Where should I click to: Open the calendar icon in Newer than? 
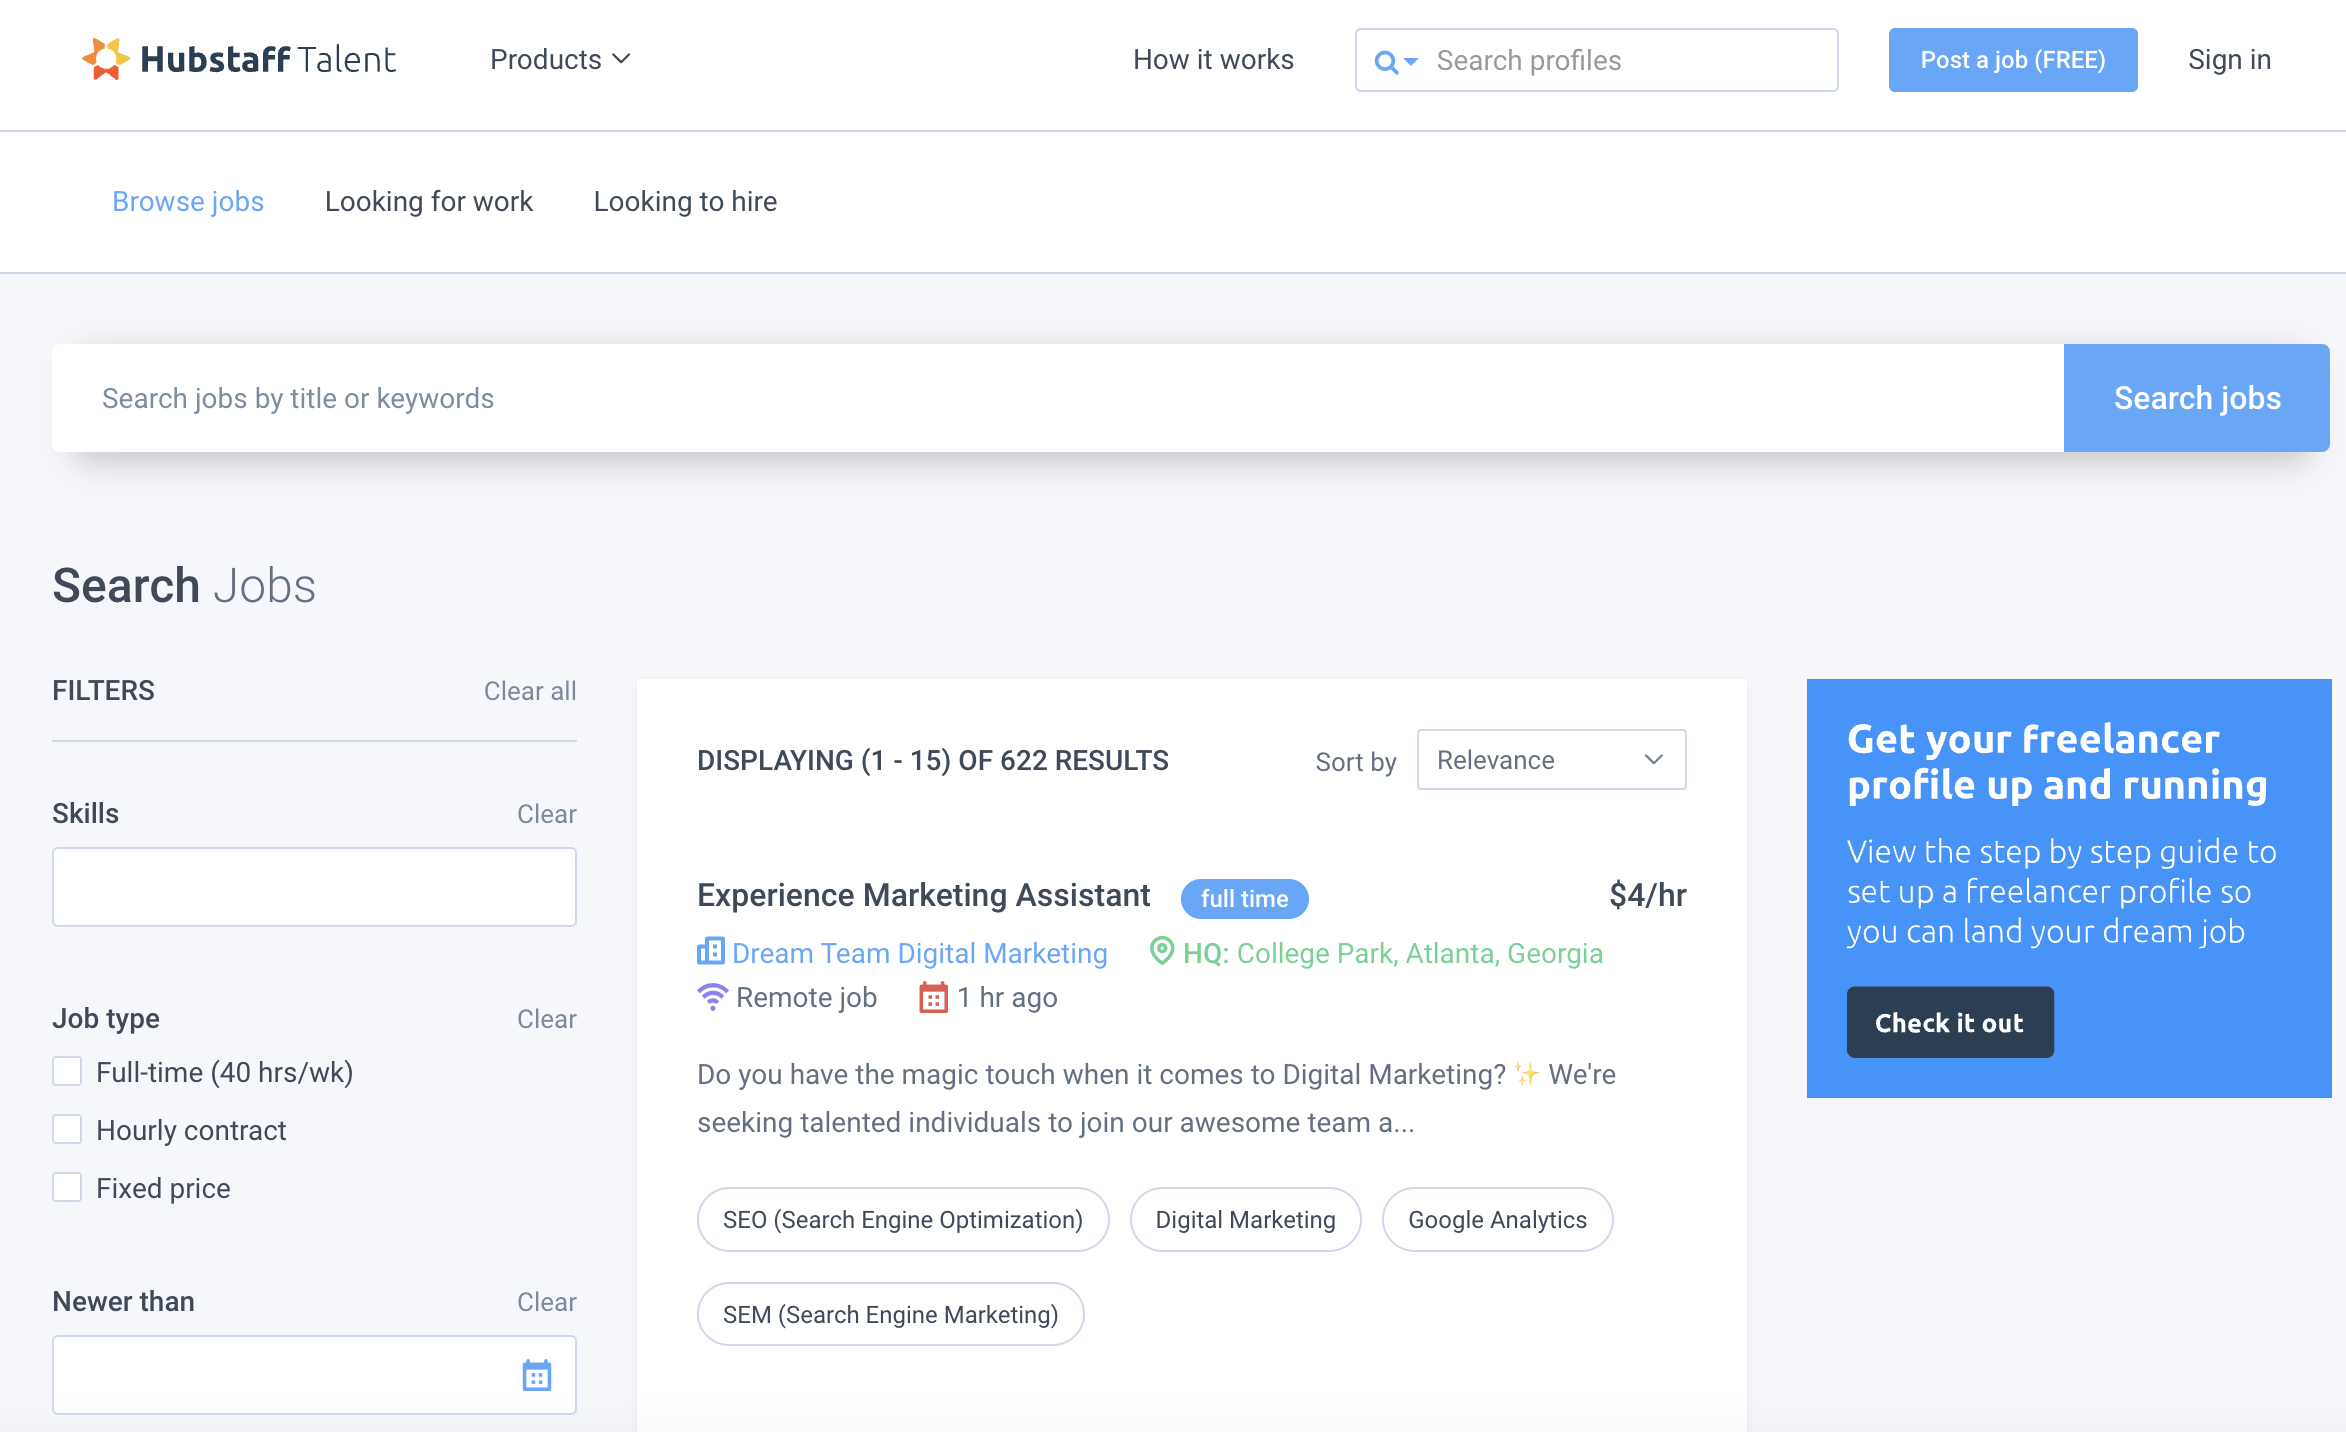(x=536, y=1375)
